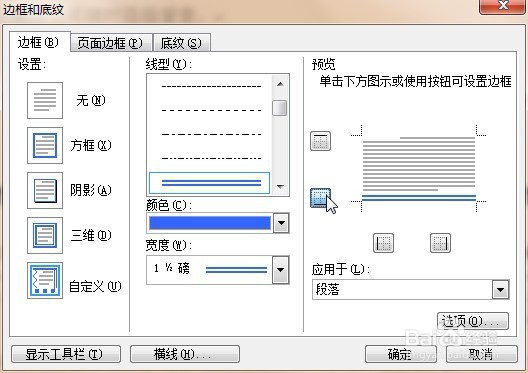Choose the wide-spaced dashed line style
Screen dimensions: 528x373
211,110
